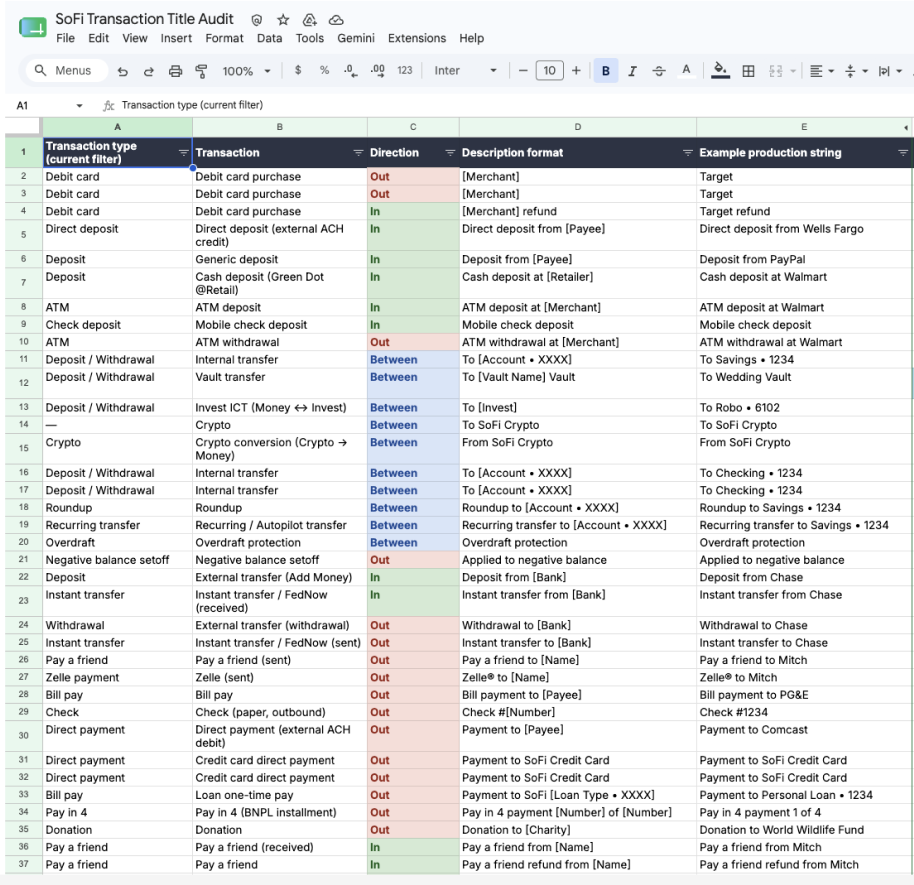The width and height of the screenshot is (914, 885).
Task: Open filter for Description format column
Action: (x=688, y=153)
